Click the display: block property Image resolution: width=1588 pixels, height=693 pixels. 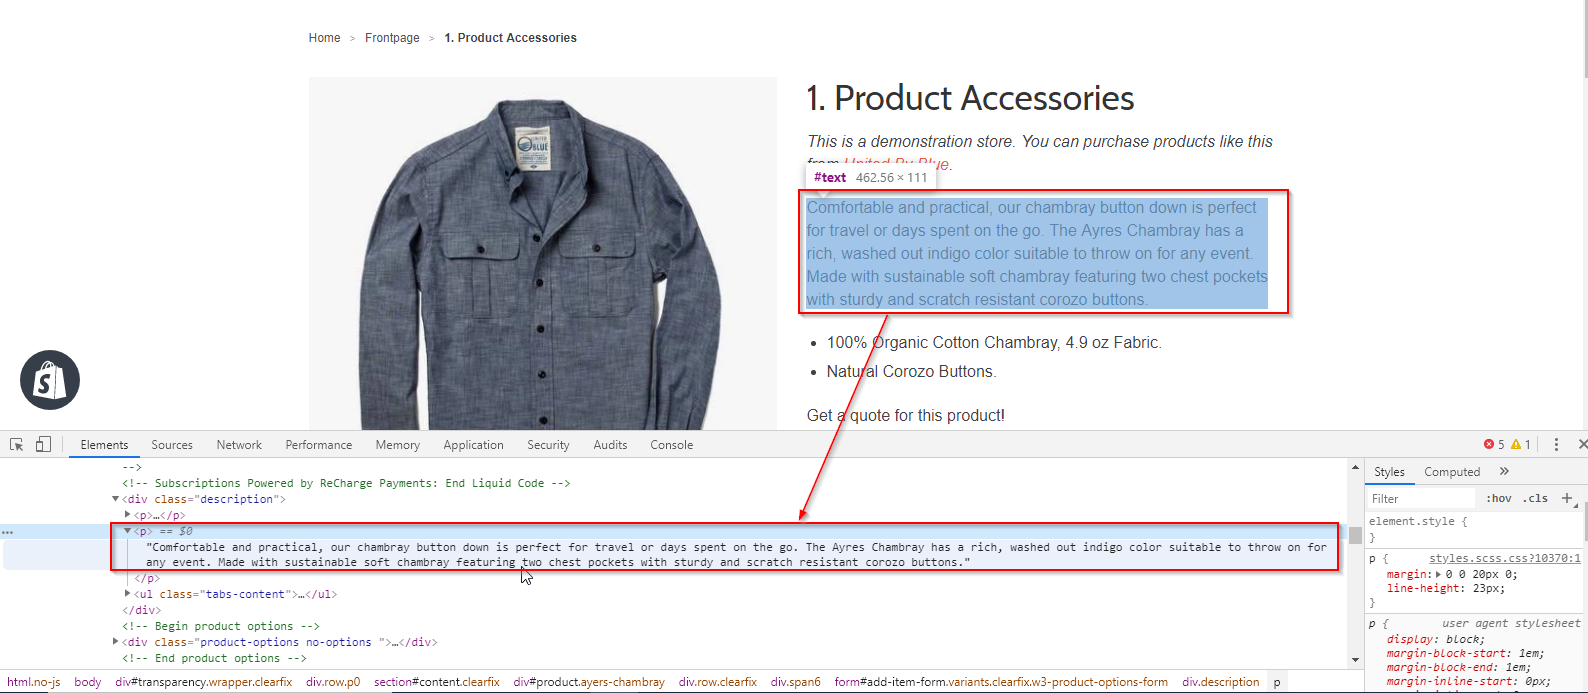[x=1435, y=639]
